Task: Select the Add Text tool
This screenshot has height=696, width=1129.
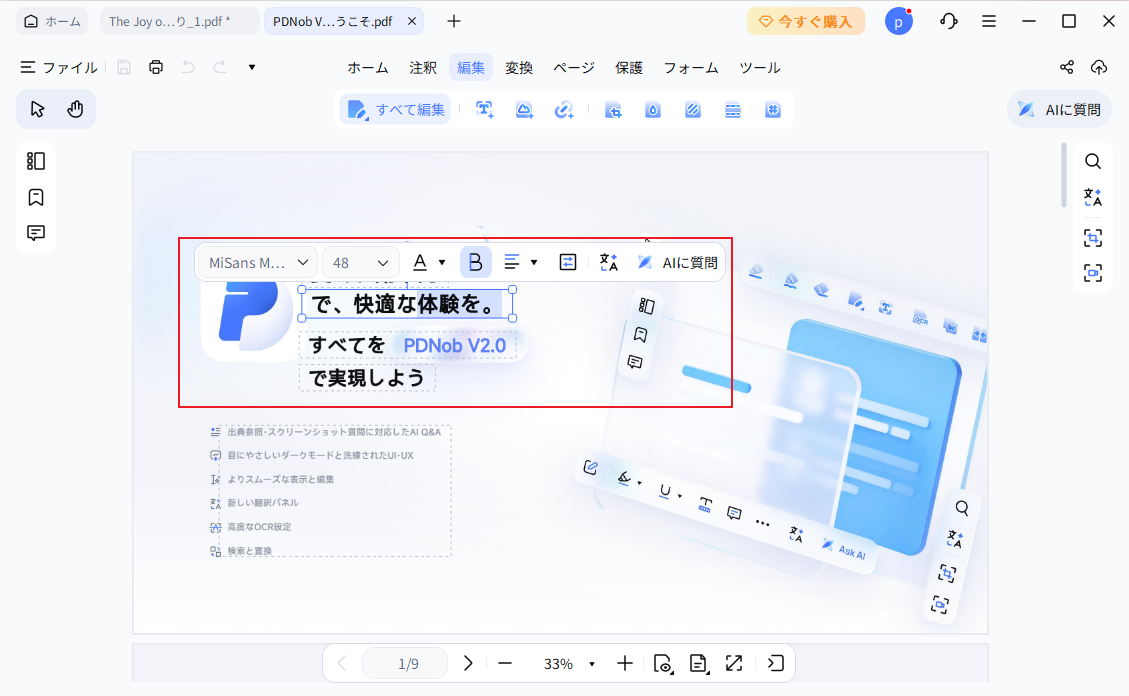Action: click(484, 110)
